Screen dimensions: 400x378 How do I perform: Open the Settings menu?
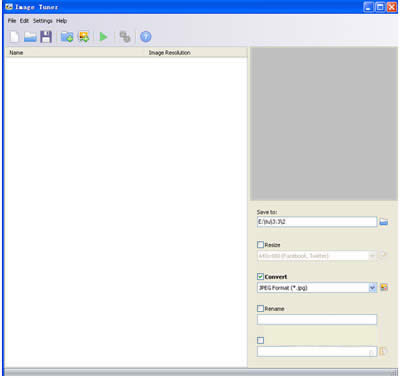tap(43, 21)
